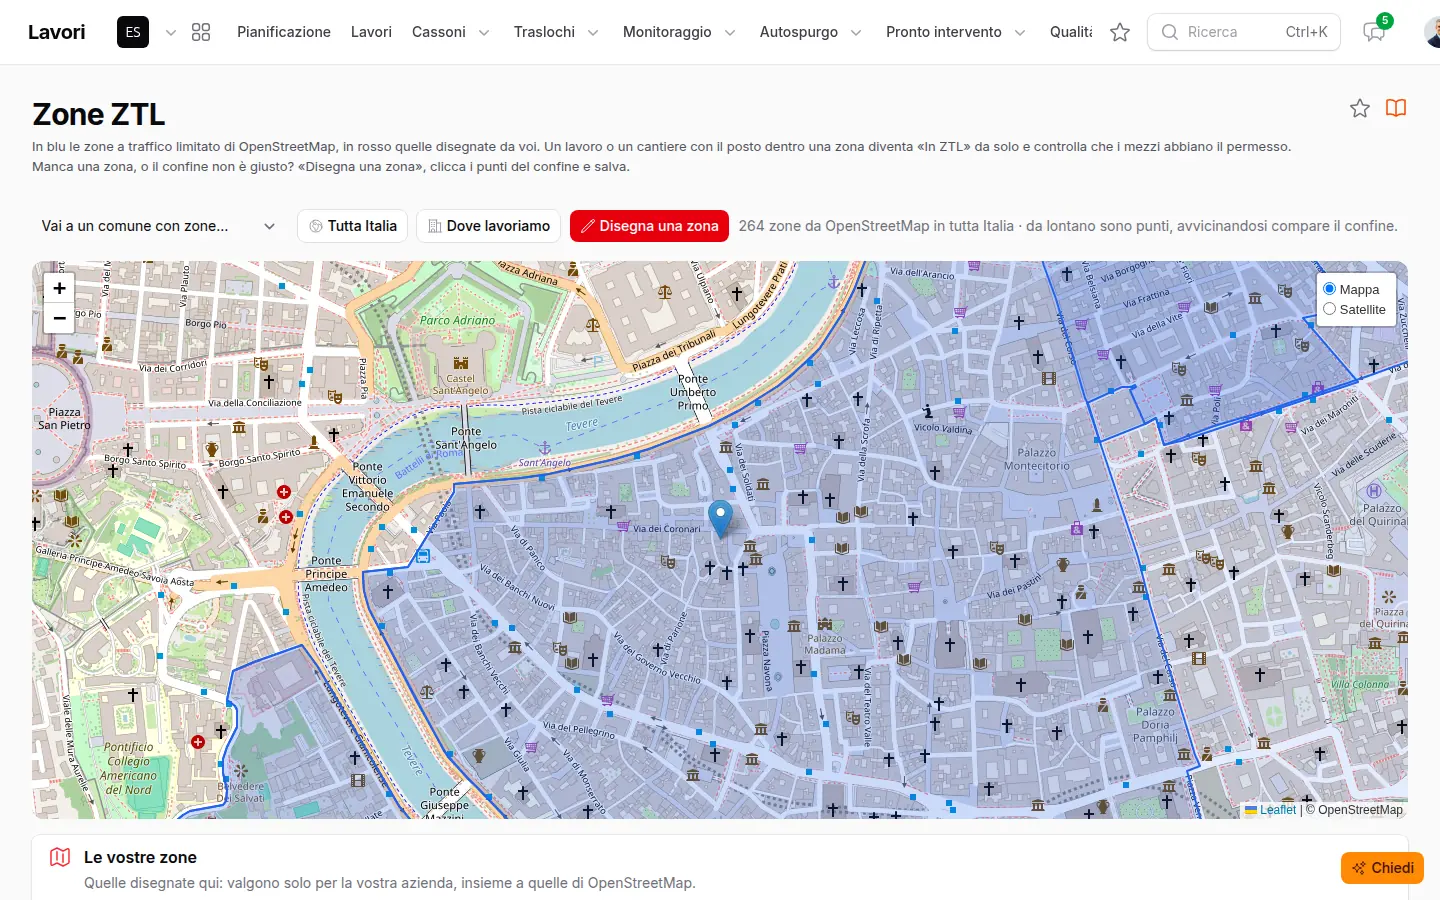Click the map icon beside Le vostre zone

tap(60, 857)
